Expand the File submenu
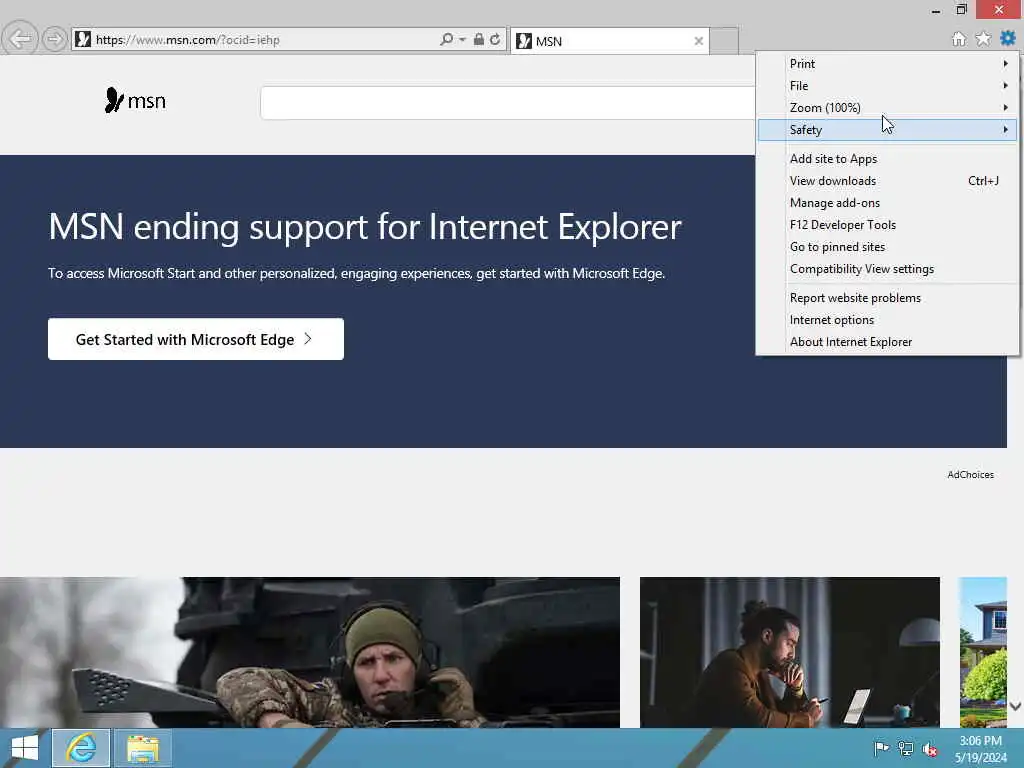Image resolution: width=1024 pixels, height=768 pixels. point(887,86)
